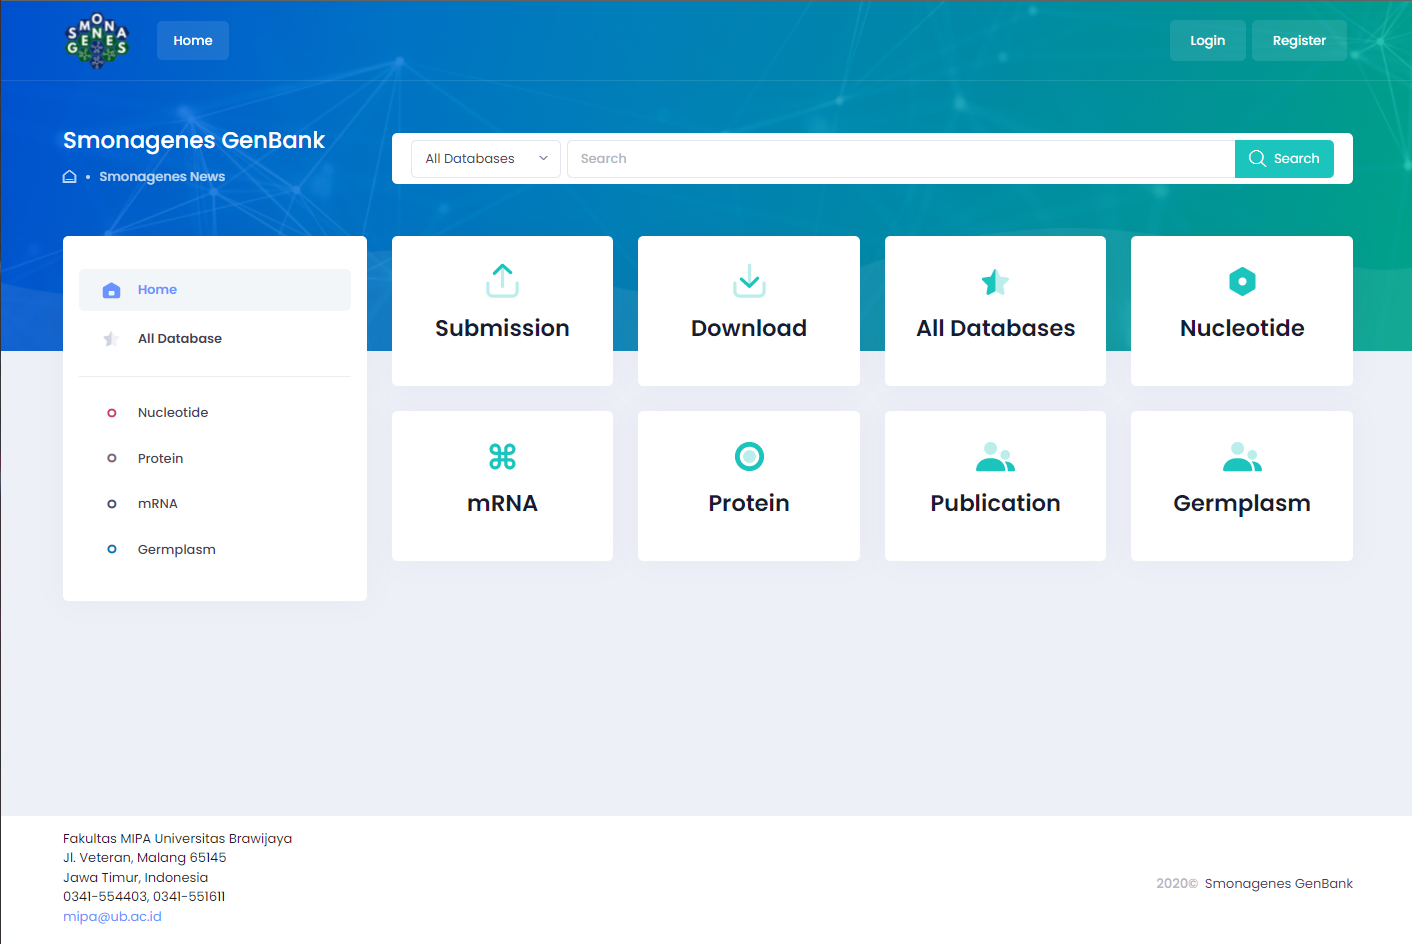Click the mipa@ub.ac.id email link
Image resolution: width=1412 pixels, height=944 pixels.
click(x=112, y=917)
